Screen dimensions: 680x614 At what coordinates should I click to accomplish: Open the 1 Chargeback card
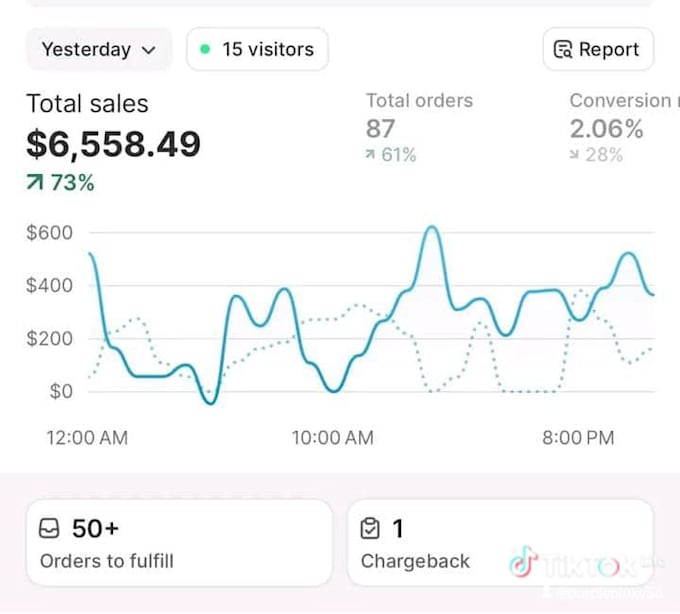point(500,543)
